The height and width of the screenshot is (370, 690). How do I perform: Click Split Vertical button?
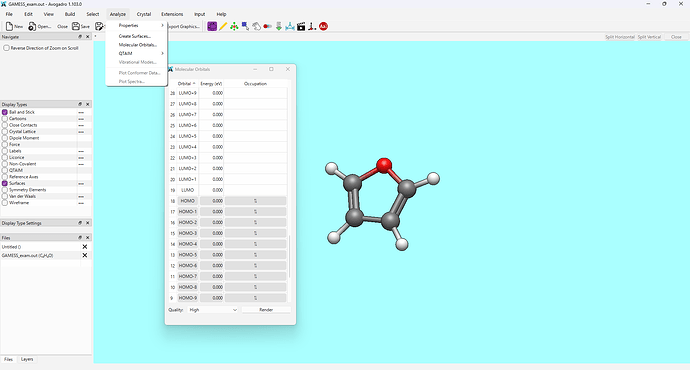(x=649, y=37)
